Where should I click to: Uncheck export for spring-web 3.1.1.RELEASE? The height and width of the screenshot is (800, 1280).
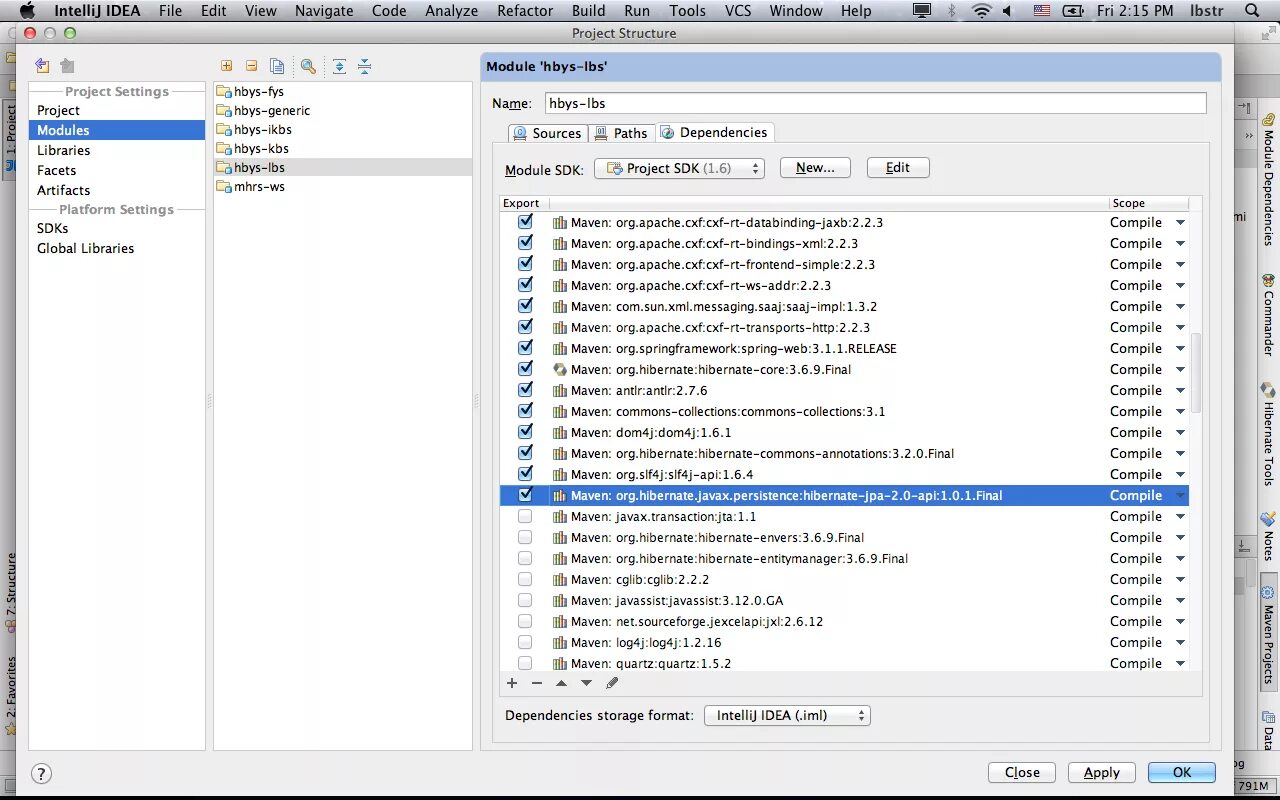coord(525,348)
